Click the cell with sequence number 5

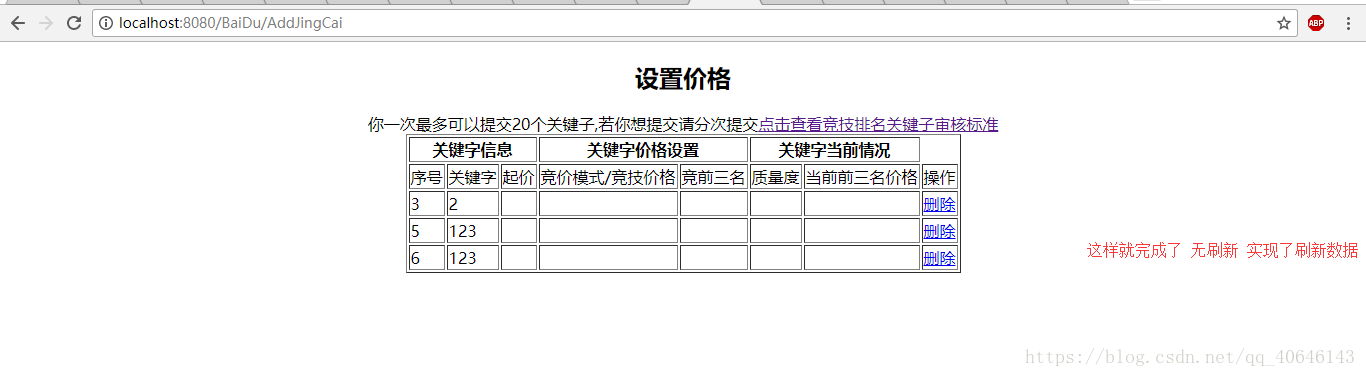point(427,231)
